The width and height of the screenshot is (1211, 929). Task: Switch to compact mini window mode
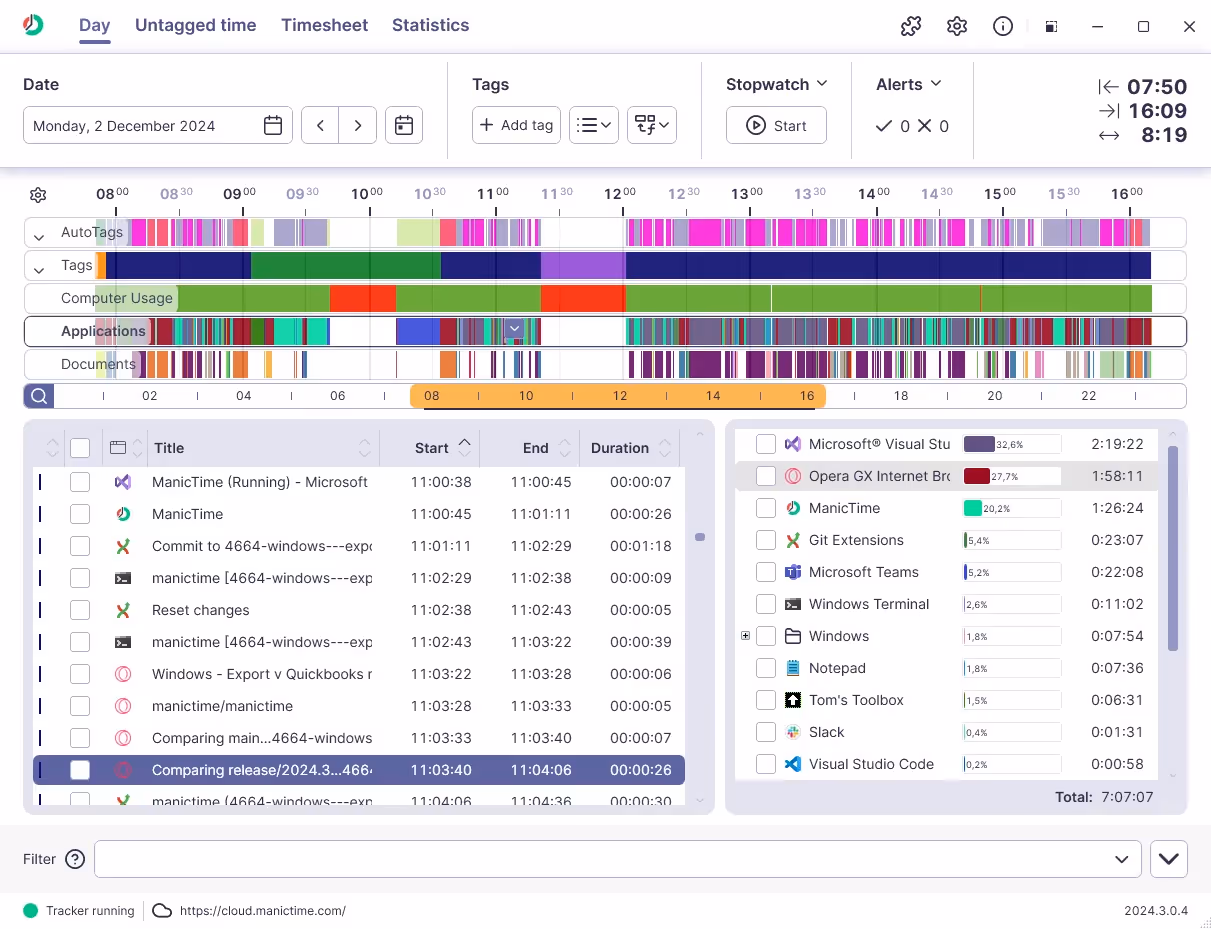point(1051,27)
